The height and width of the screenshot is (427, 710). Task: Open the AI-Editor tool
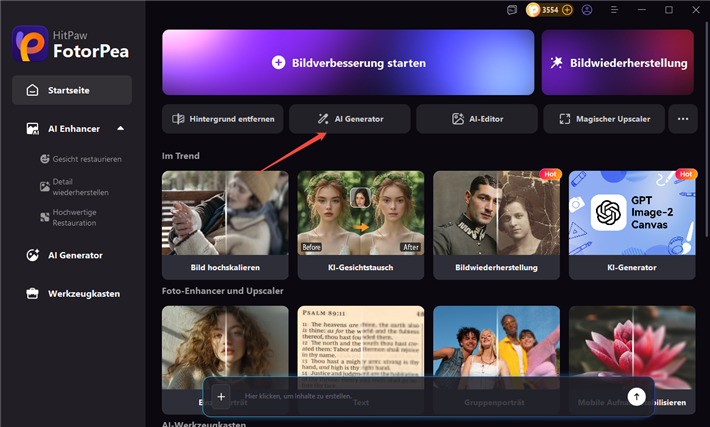click(477, 119)
